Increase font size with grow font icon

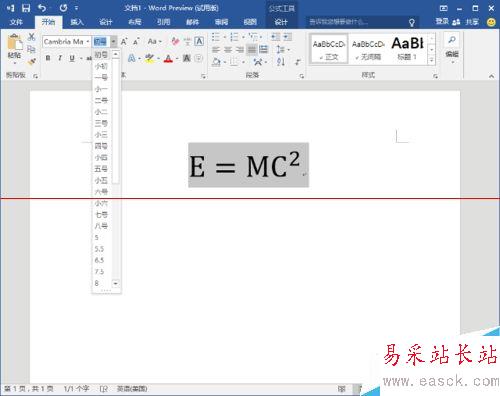pyautogui.click(x=124, y=42)
